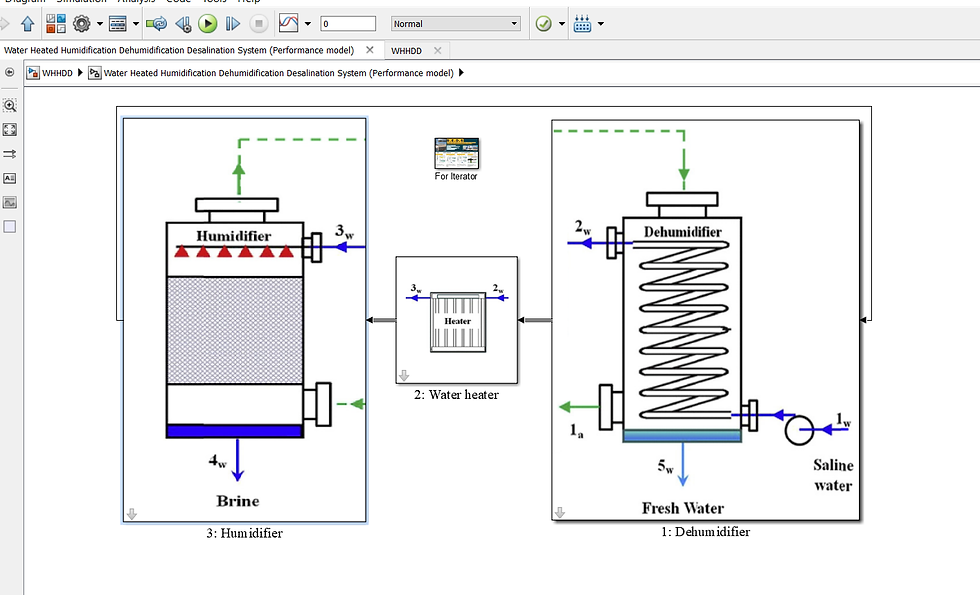Expand the Build Model dropdown arrow

[601, 24]
